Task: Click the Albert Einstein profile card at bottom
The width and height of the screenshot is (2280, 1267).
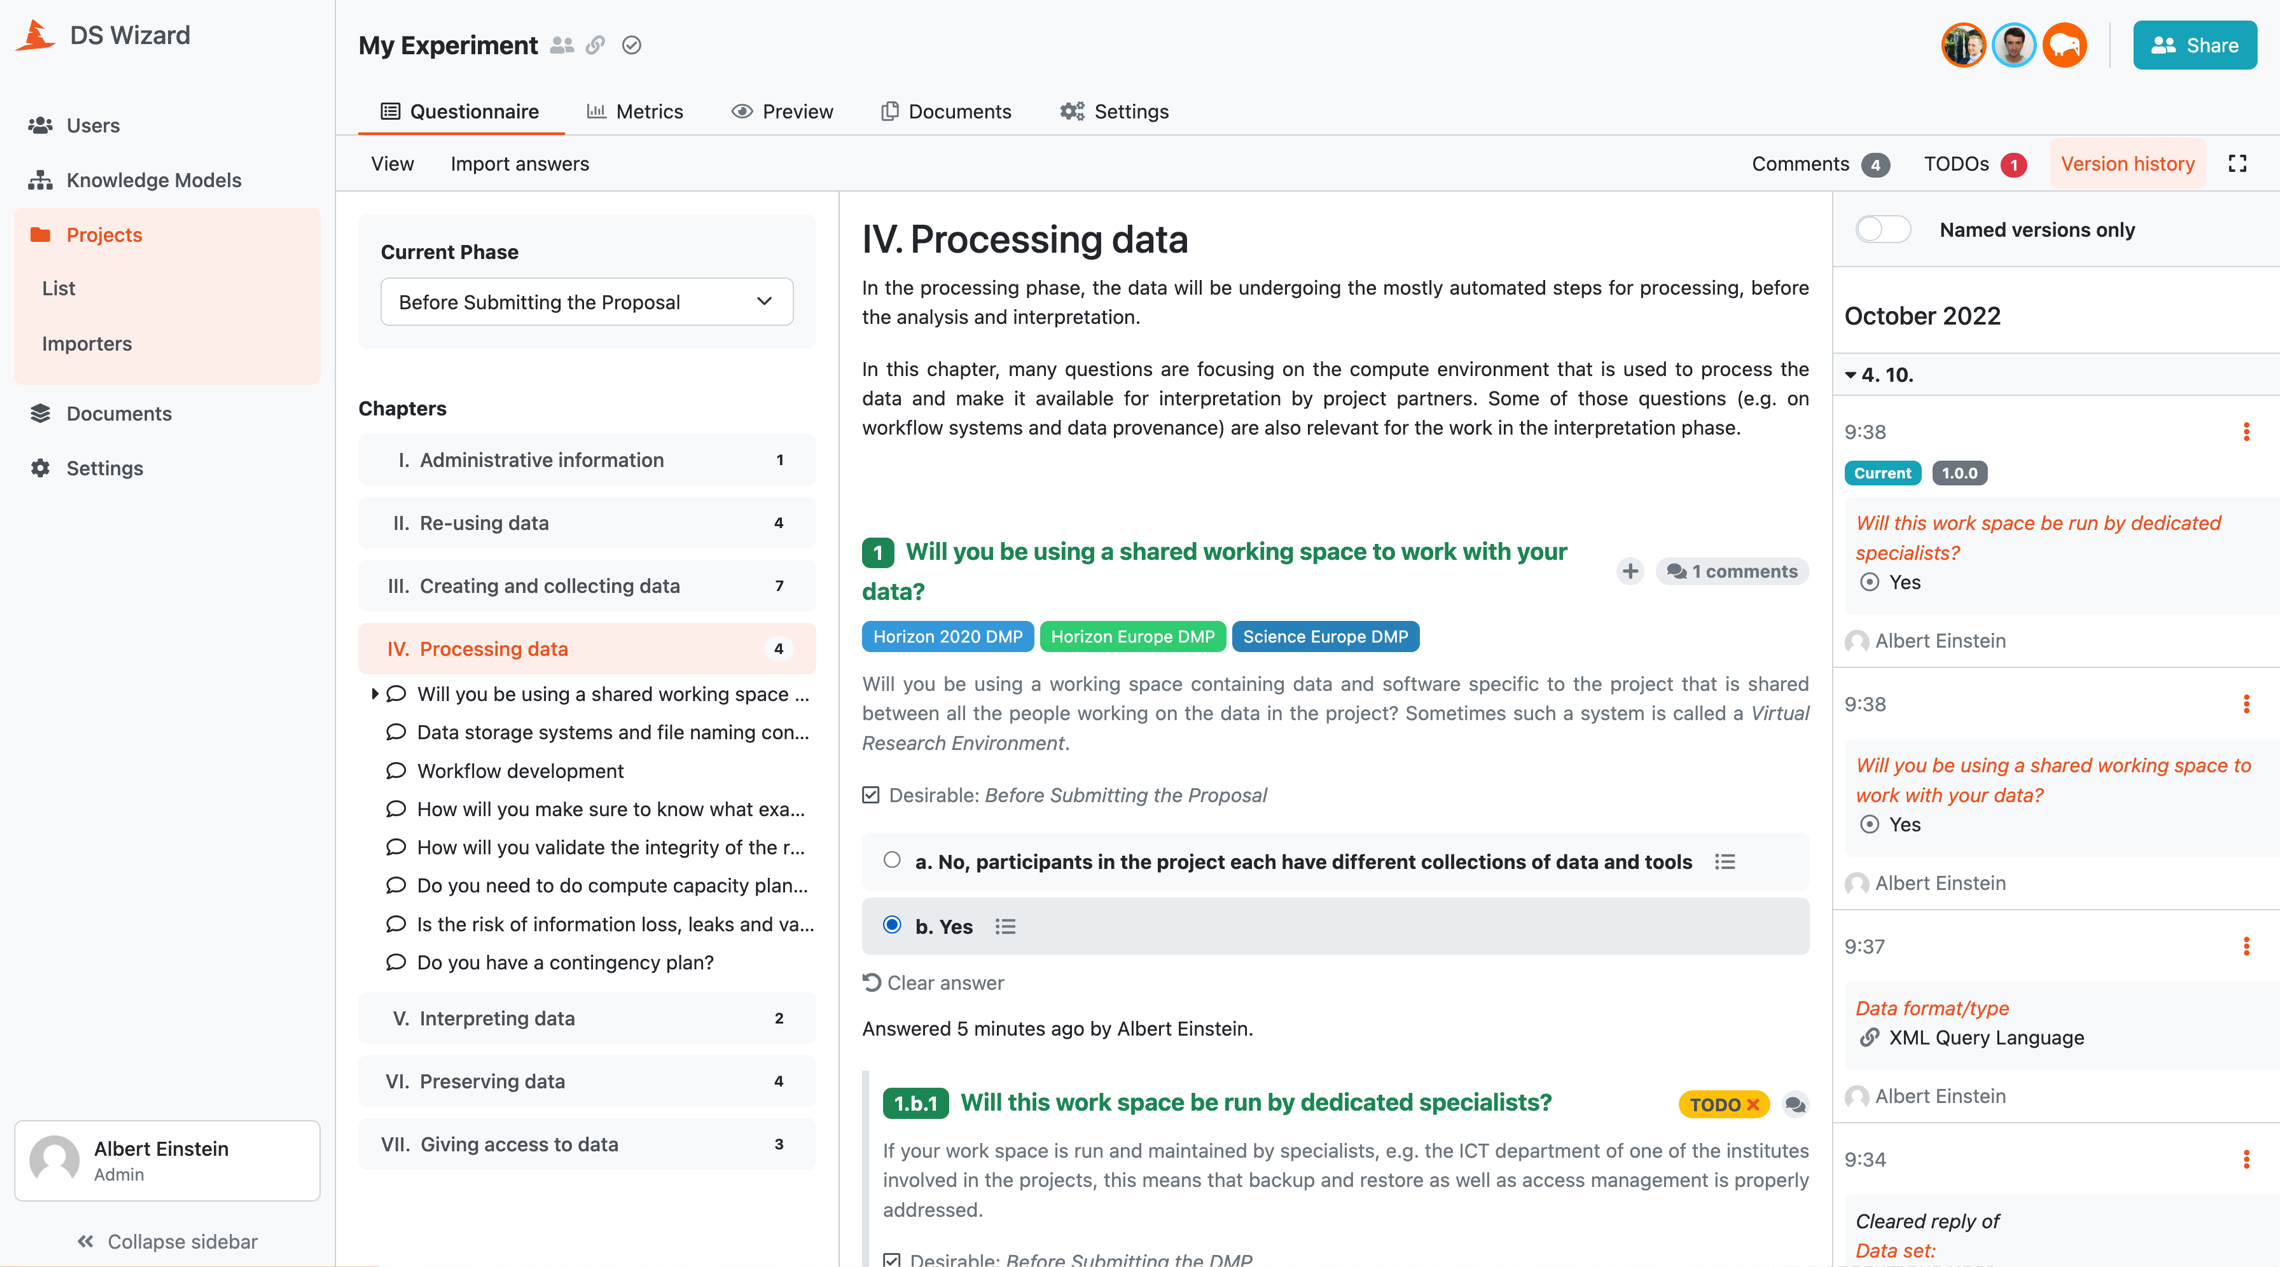Action: [166, 1160]
